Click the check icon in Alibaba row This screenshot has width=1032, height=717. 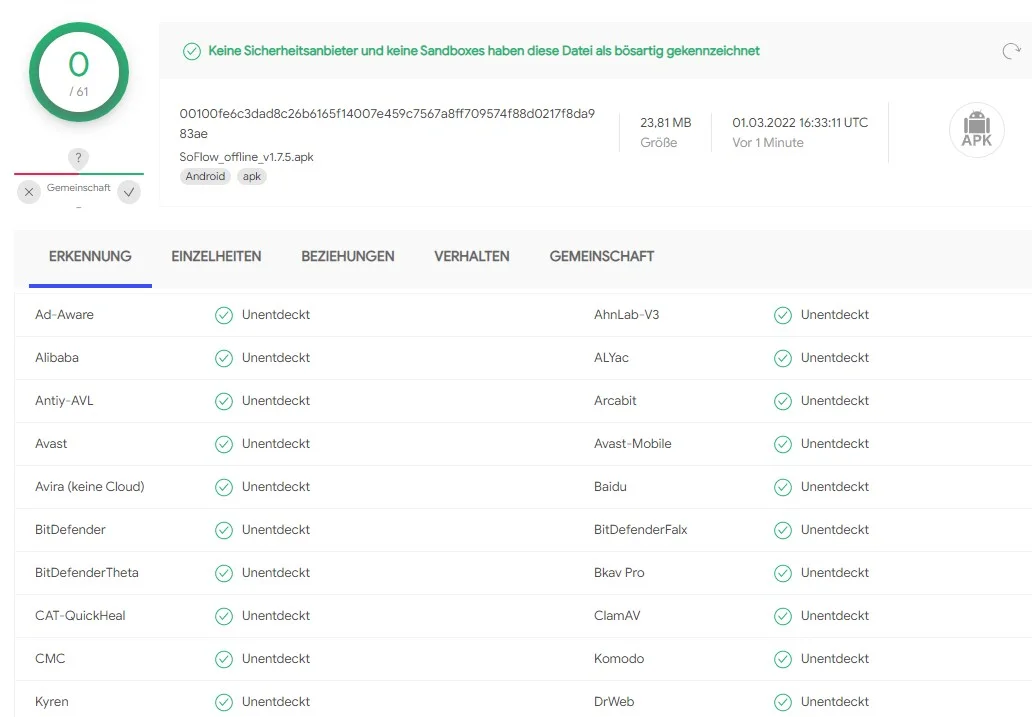point(224,358)
